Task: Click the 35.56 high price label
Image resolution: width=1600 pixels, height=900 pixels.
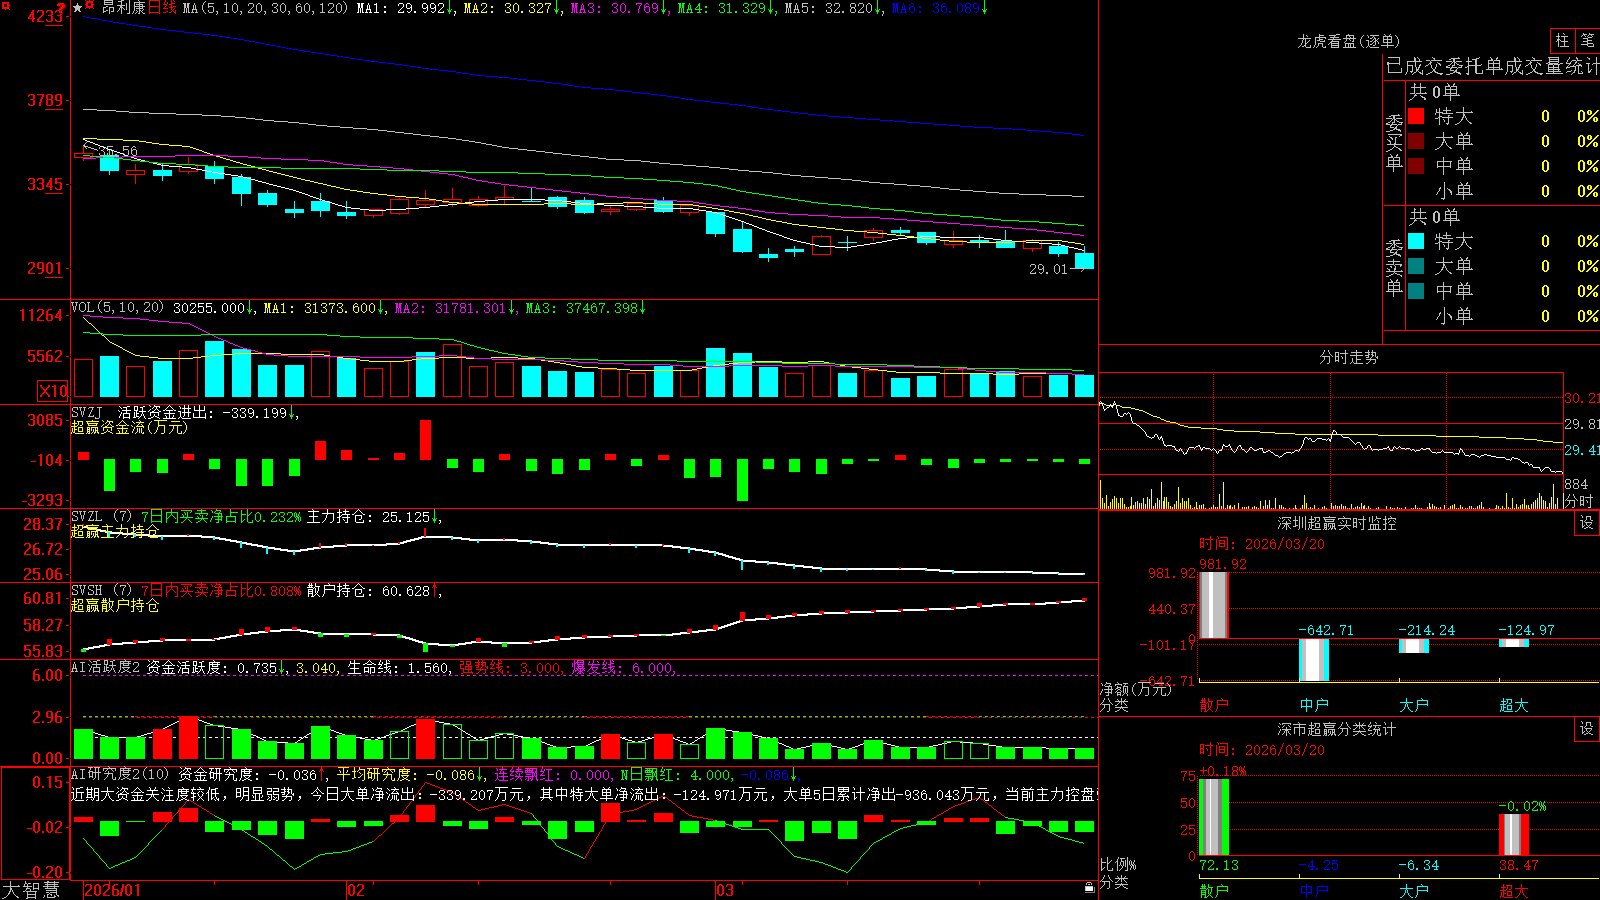Action: tap(118, 152)
